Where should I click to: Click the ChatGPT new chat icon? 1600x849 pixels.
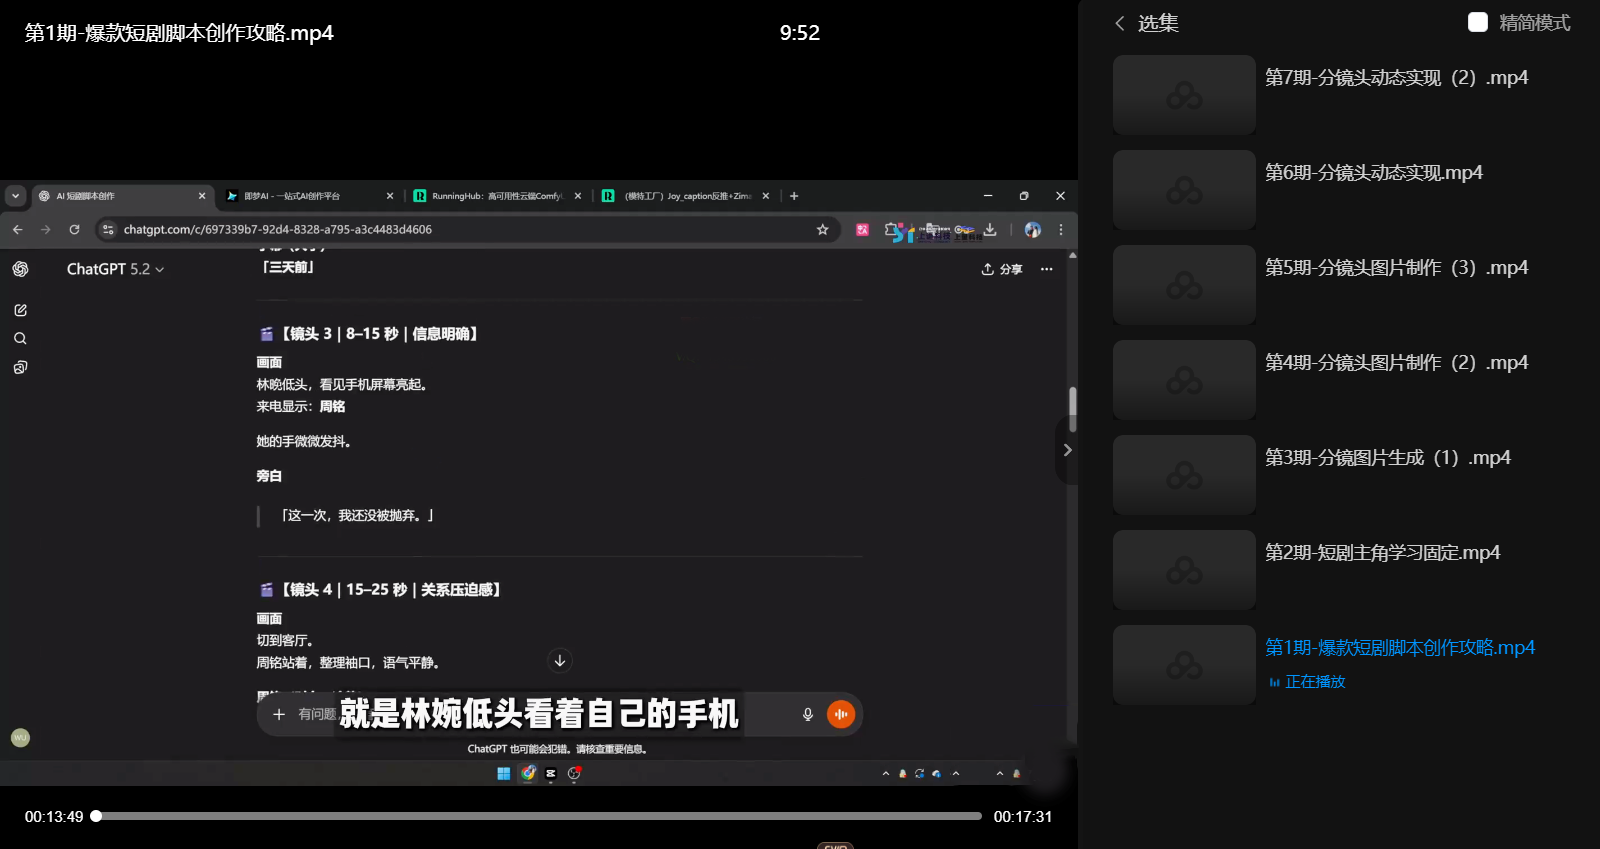20,310
